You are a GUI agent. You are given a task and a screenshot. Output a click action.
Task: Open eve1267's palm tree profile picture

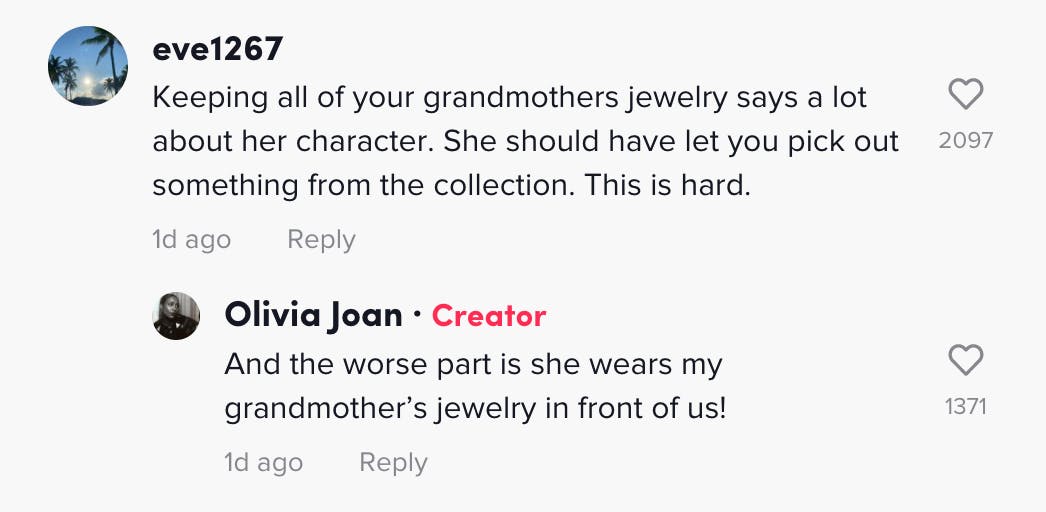tap(88, 65)
